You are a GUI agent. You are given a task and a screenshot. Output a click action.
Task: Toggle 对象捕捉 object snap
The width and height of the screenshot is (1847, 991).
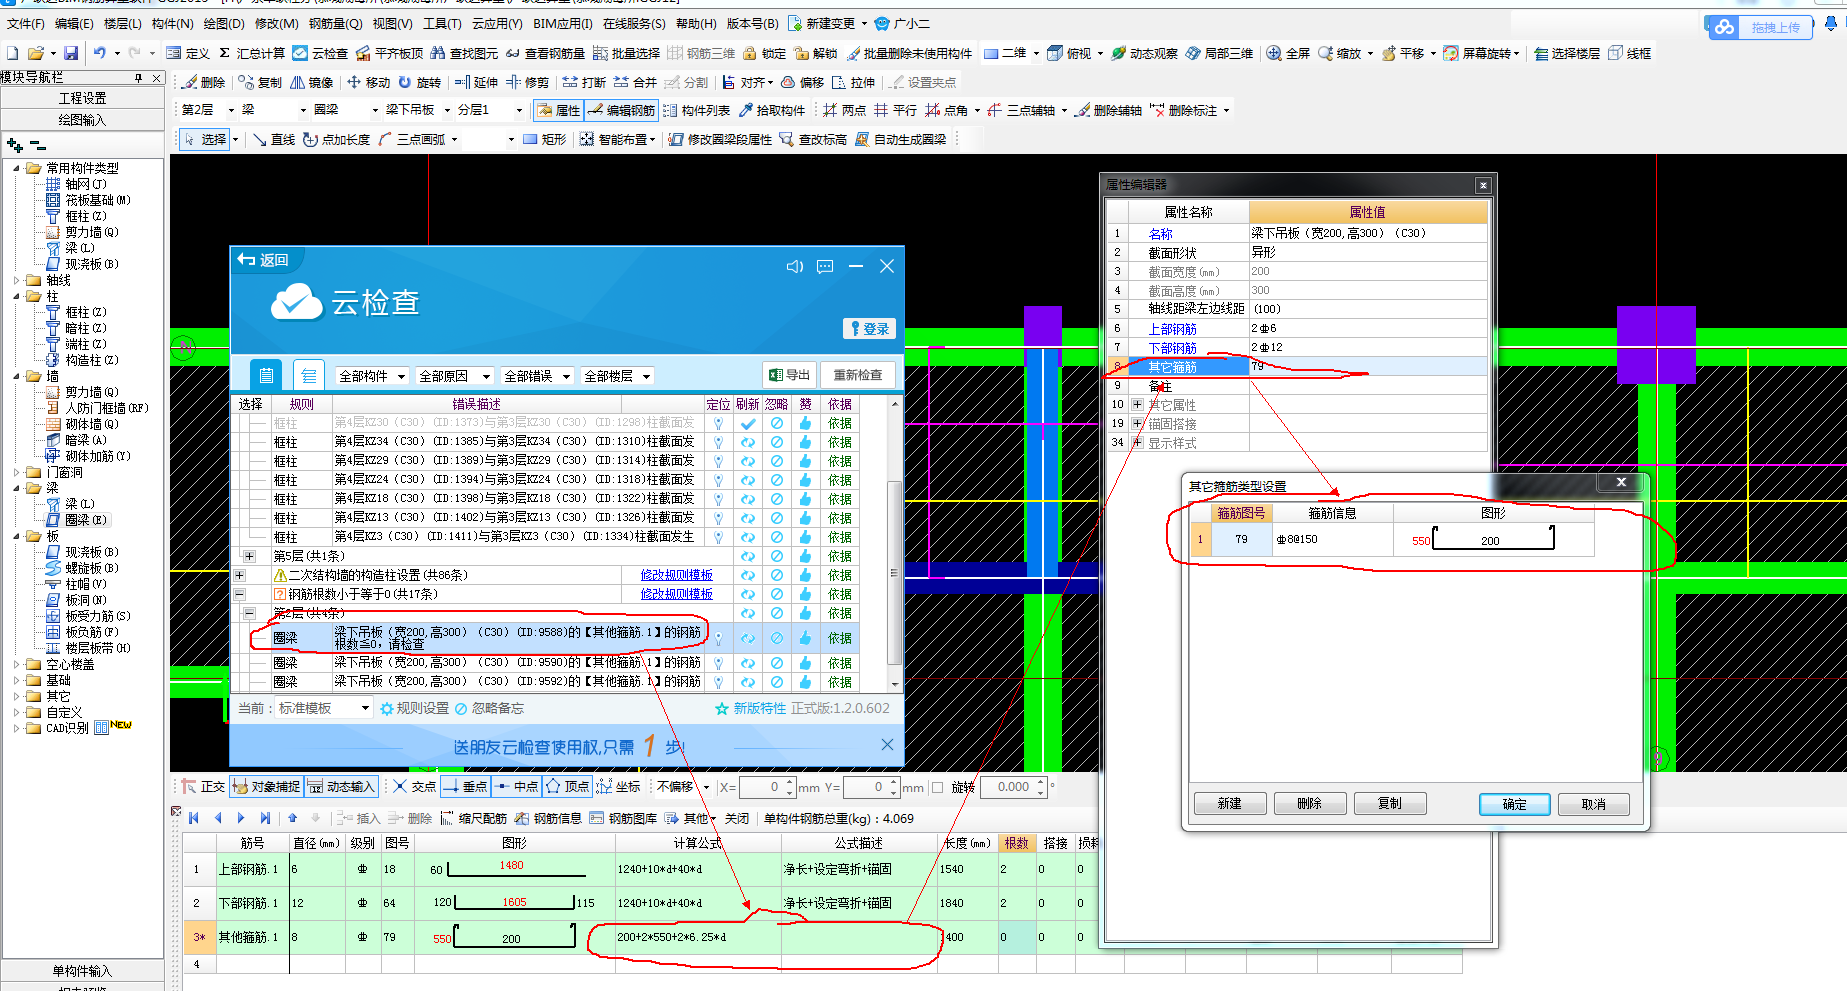coord(266,787)
